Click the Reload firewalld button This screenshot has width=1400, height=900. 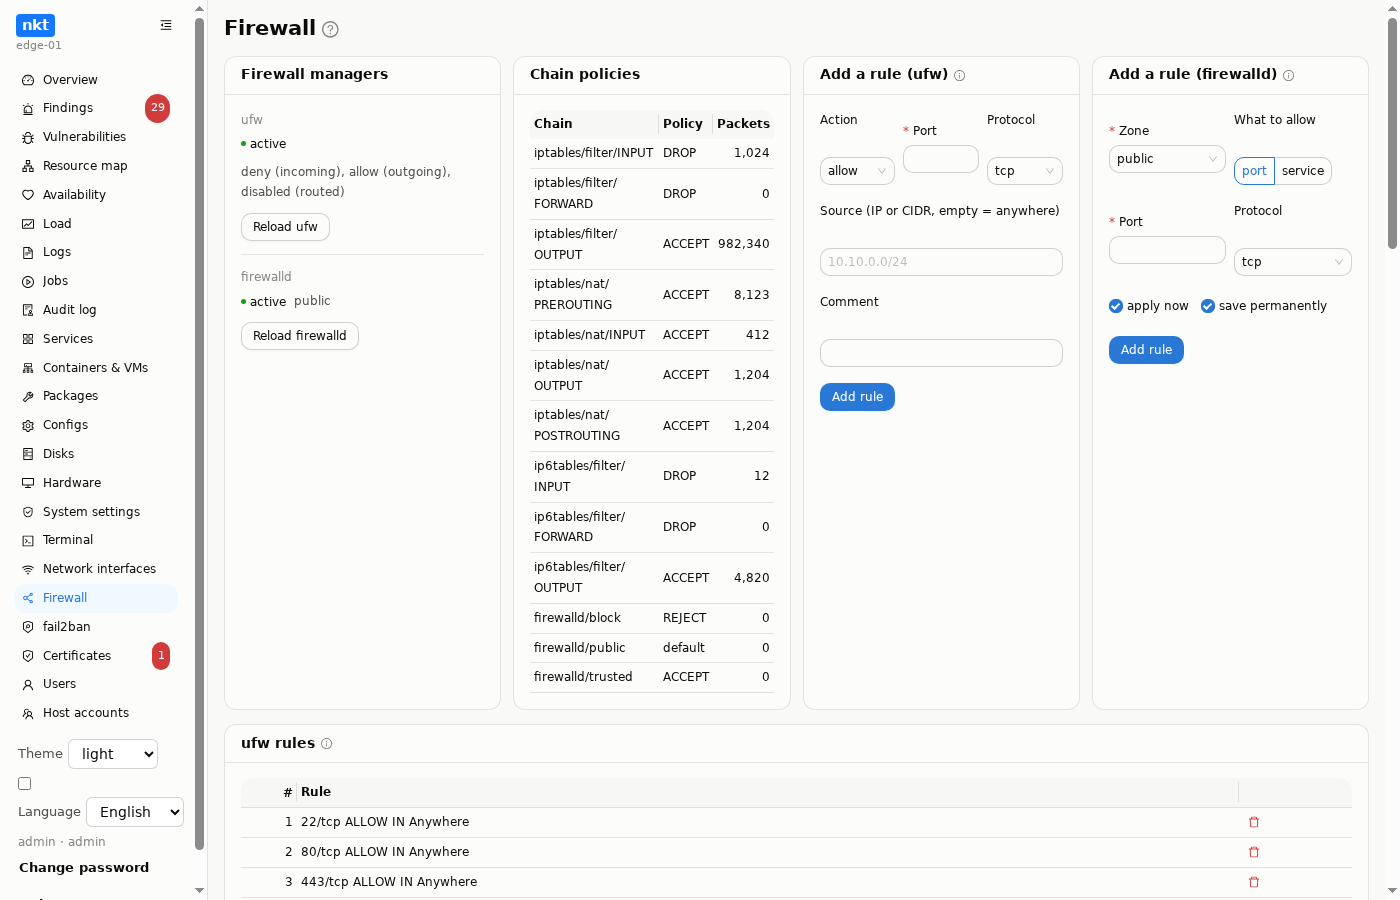coord(300,336)
